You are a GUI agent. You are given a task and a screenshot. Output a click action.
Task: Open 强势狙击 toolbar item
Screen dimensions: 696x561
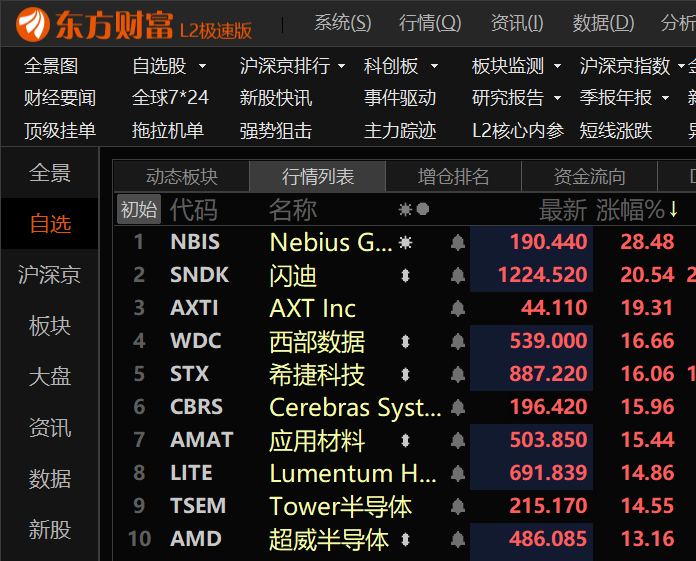click(x=276, y=131)
